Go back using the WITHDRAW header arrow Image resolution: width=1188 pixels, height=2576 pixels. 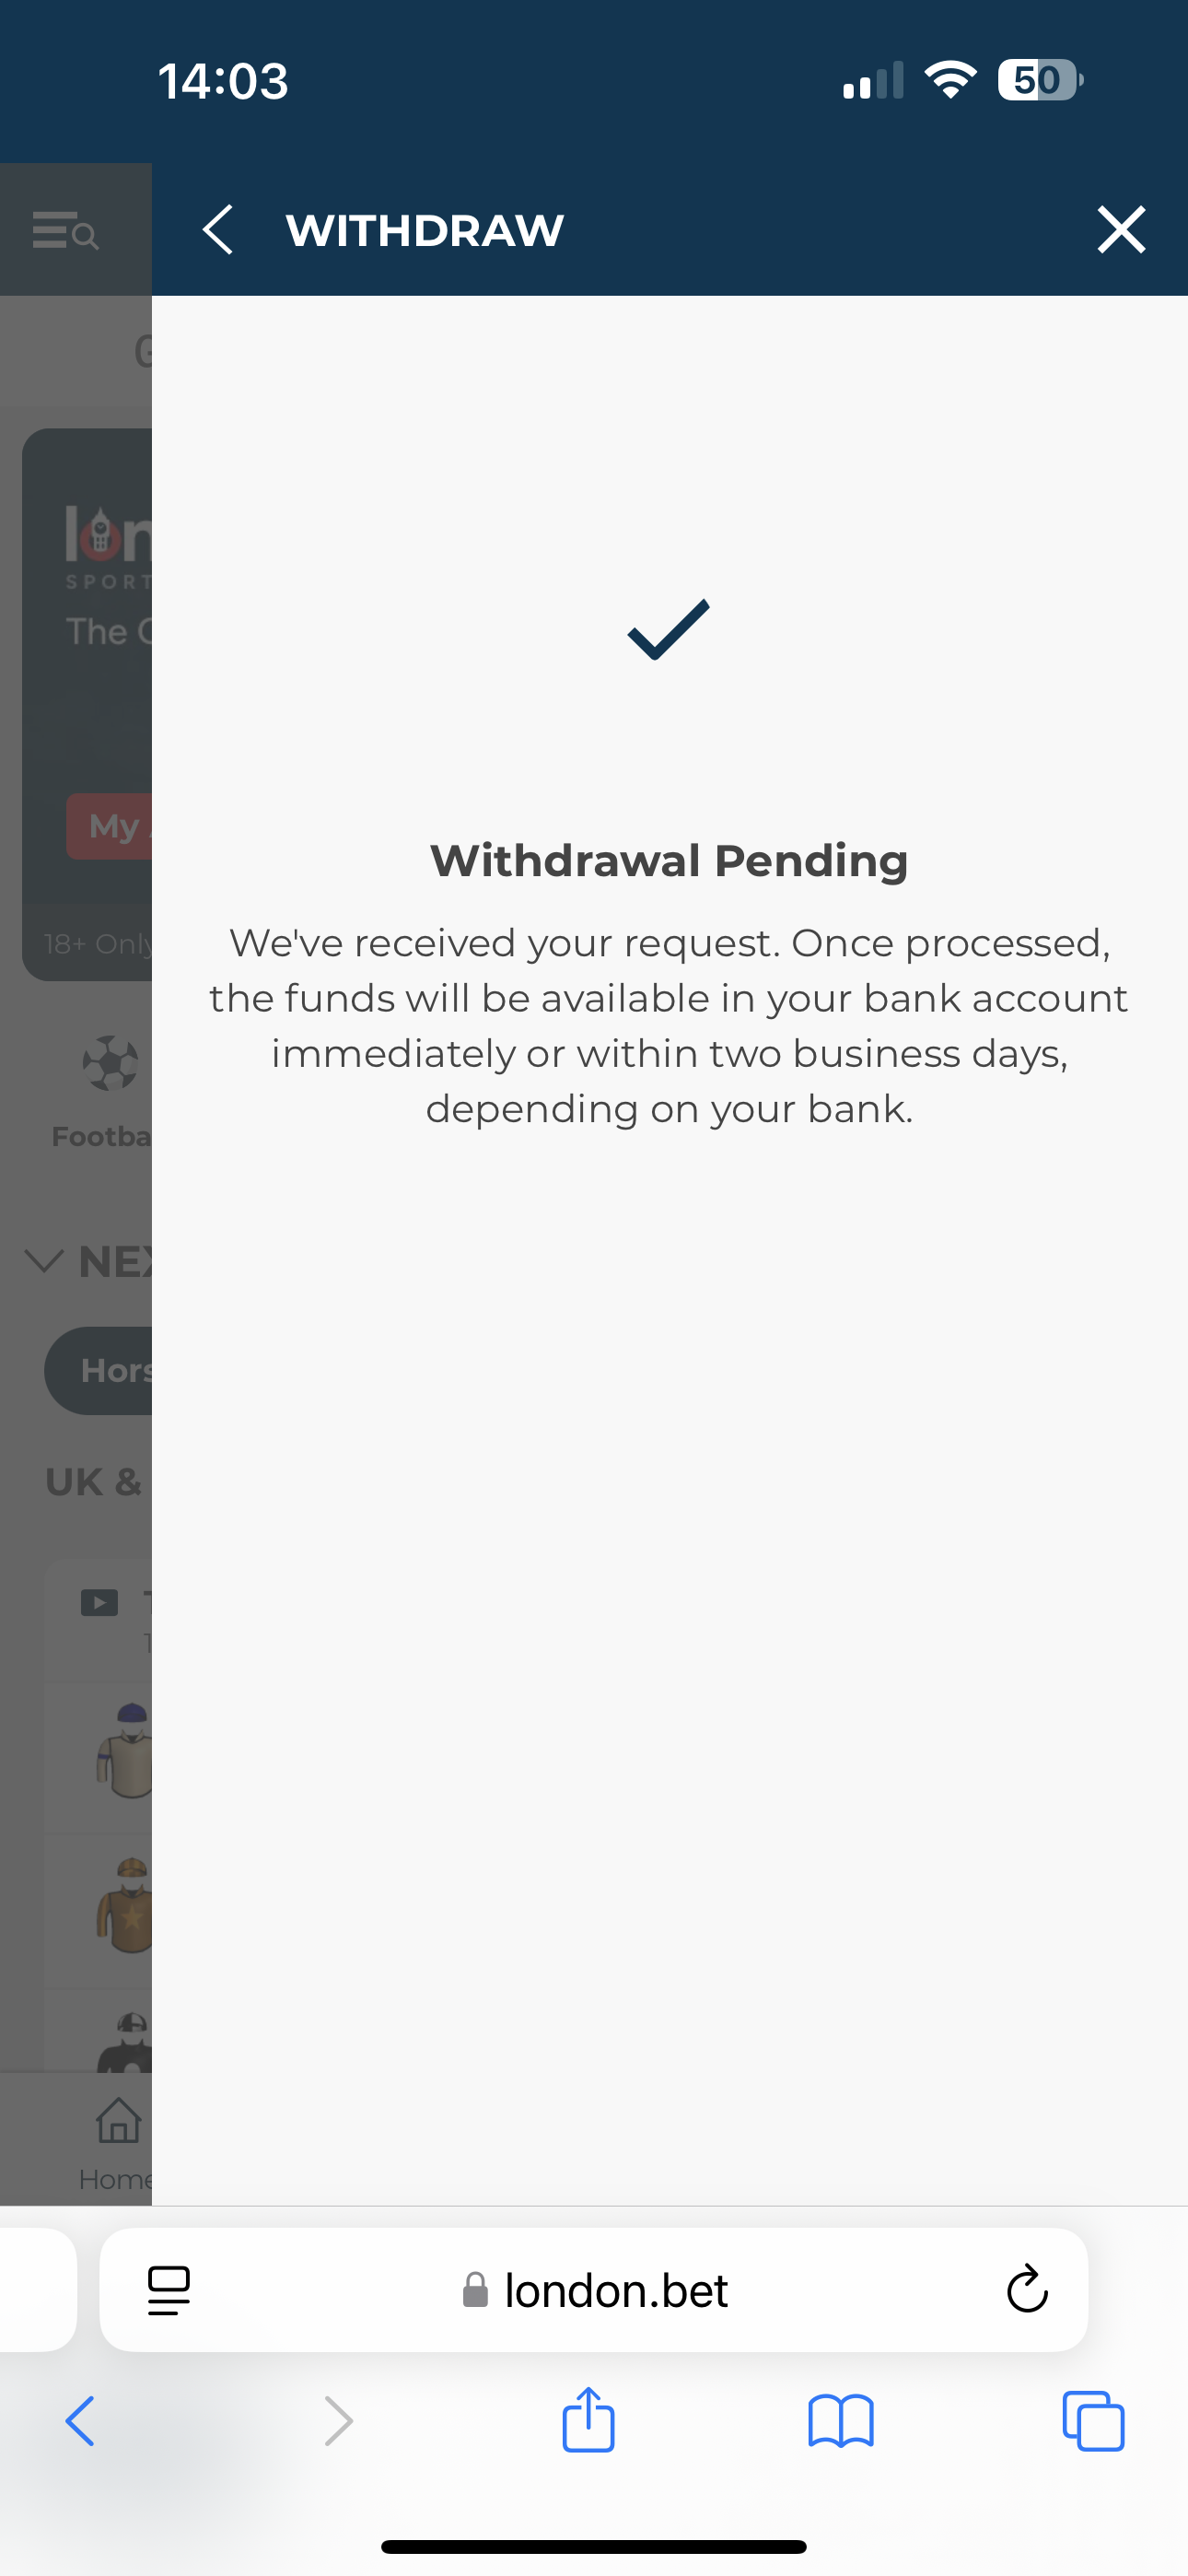click(x=220, y=229)
